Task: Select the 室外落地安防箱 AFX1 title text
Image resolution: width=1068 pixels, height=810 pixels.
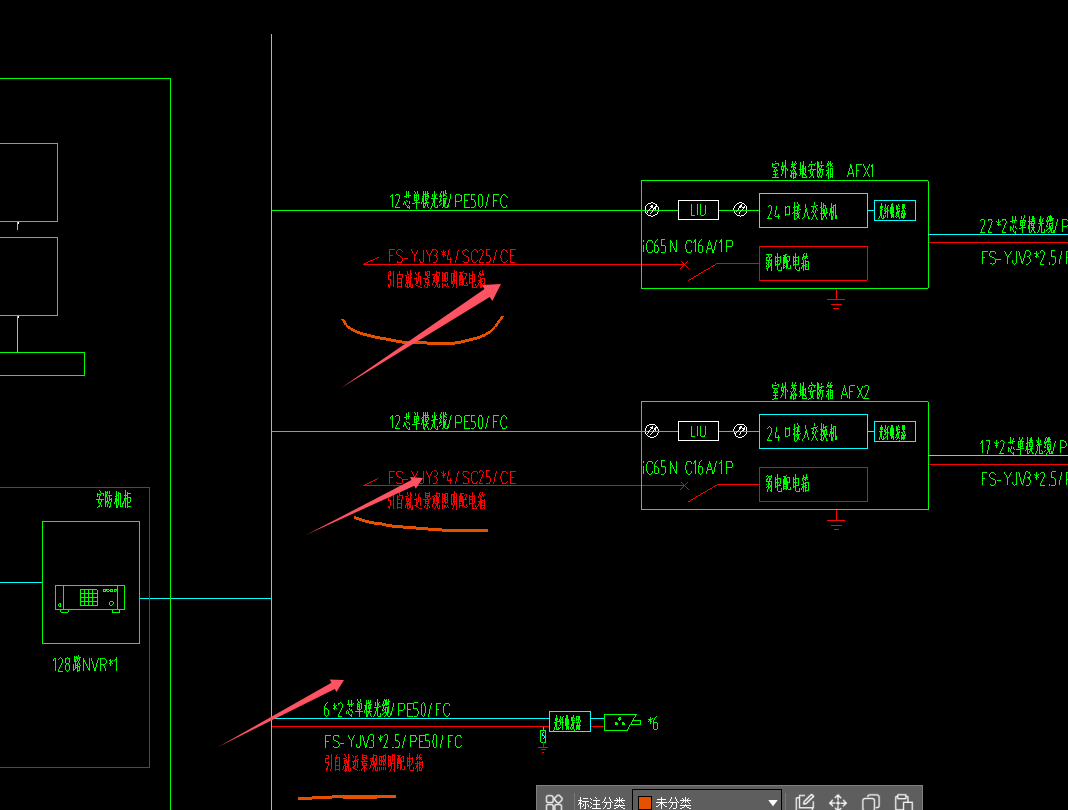Action: tap(822, 170)
